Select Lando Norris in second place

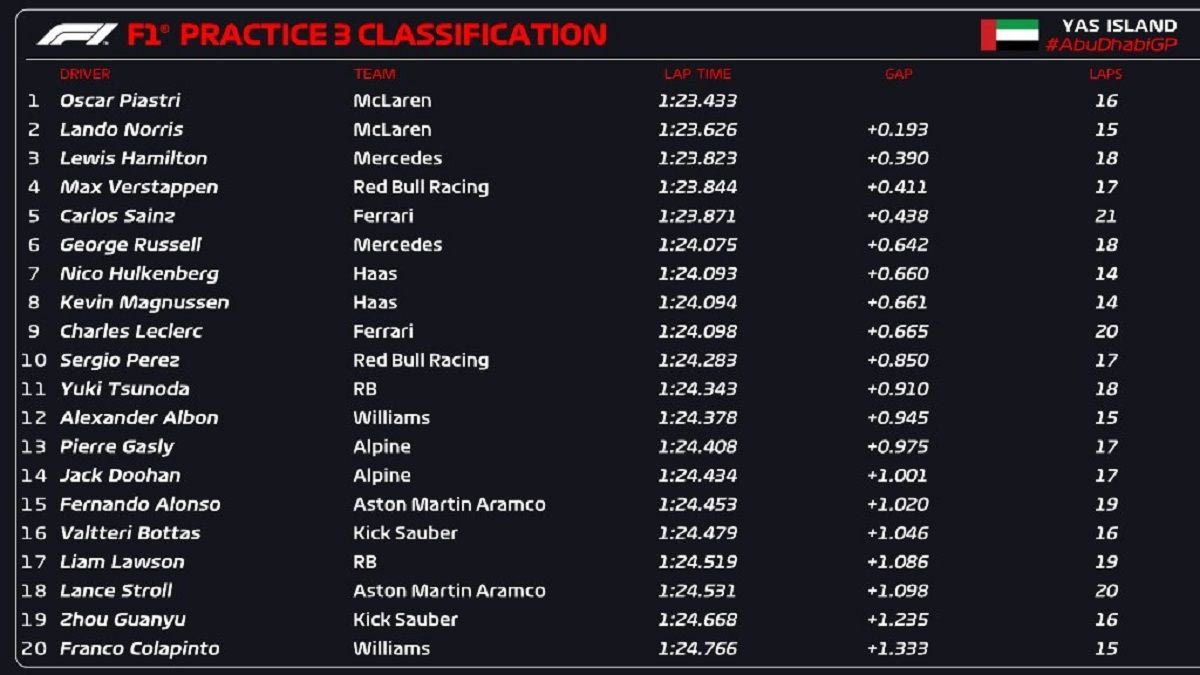tap(121, 130)
